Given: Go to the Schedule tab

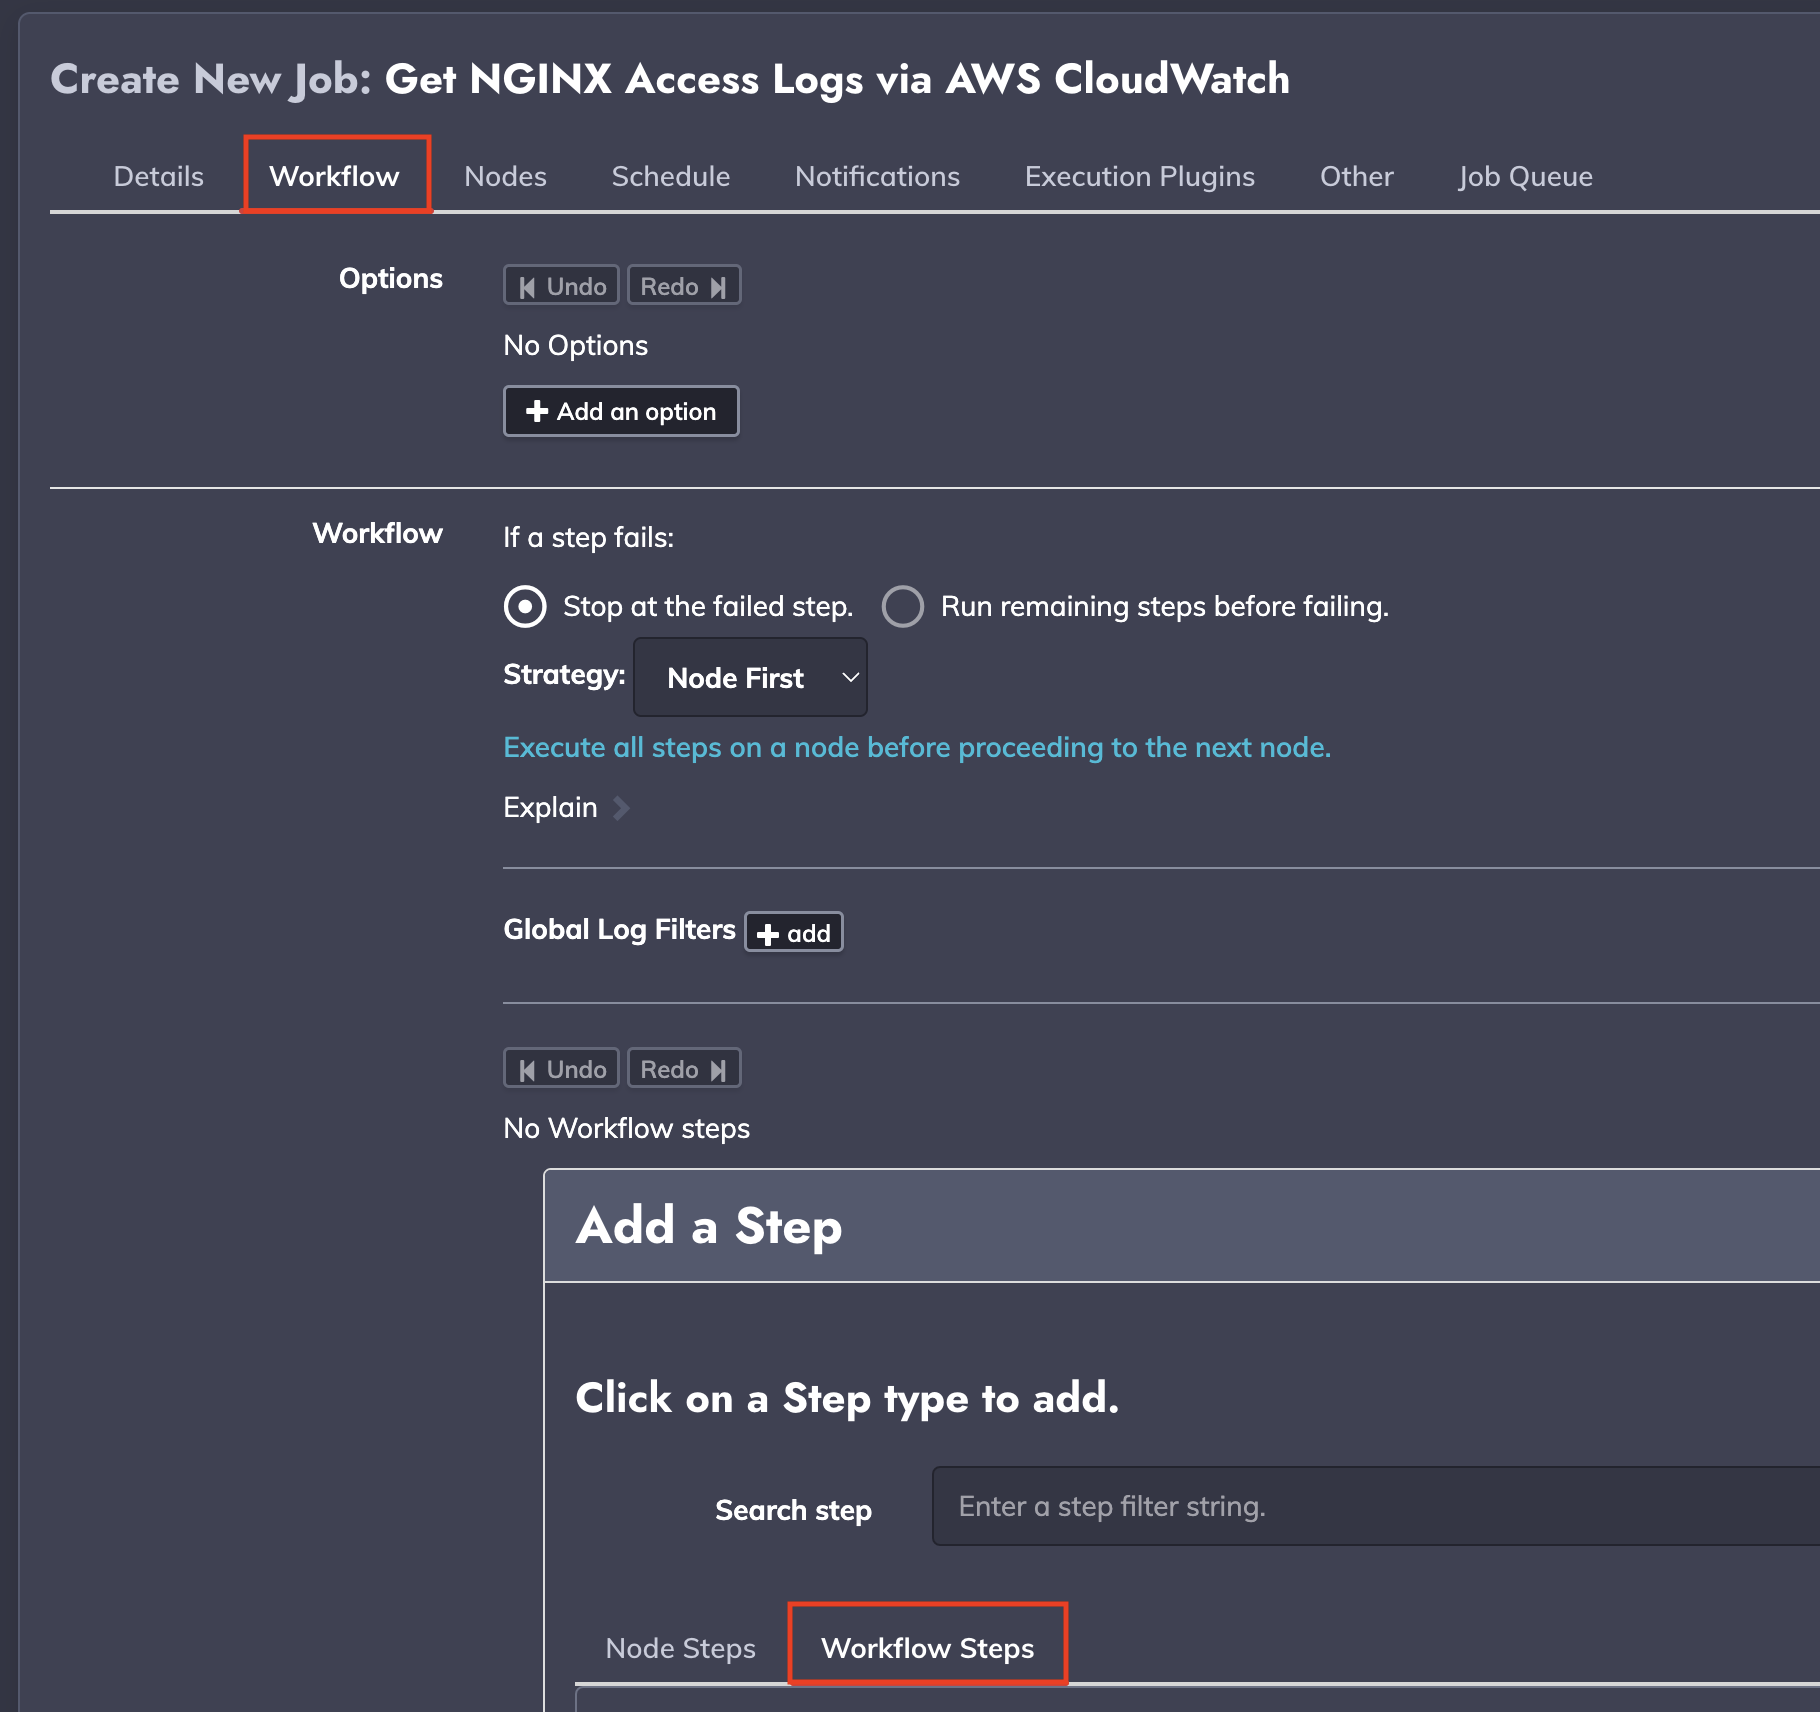Looking at the screenshot, I should point(670,176).
